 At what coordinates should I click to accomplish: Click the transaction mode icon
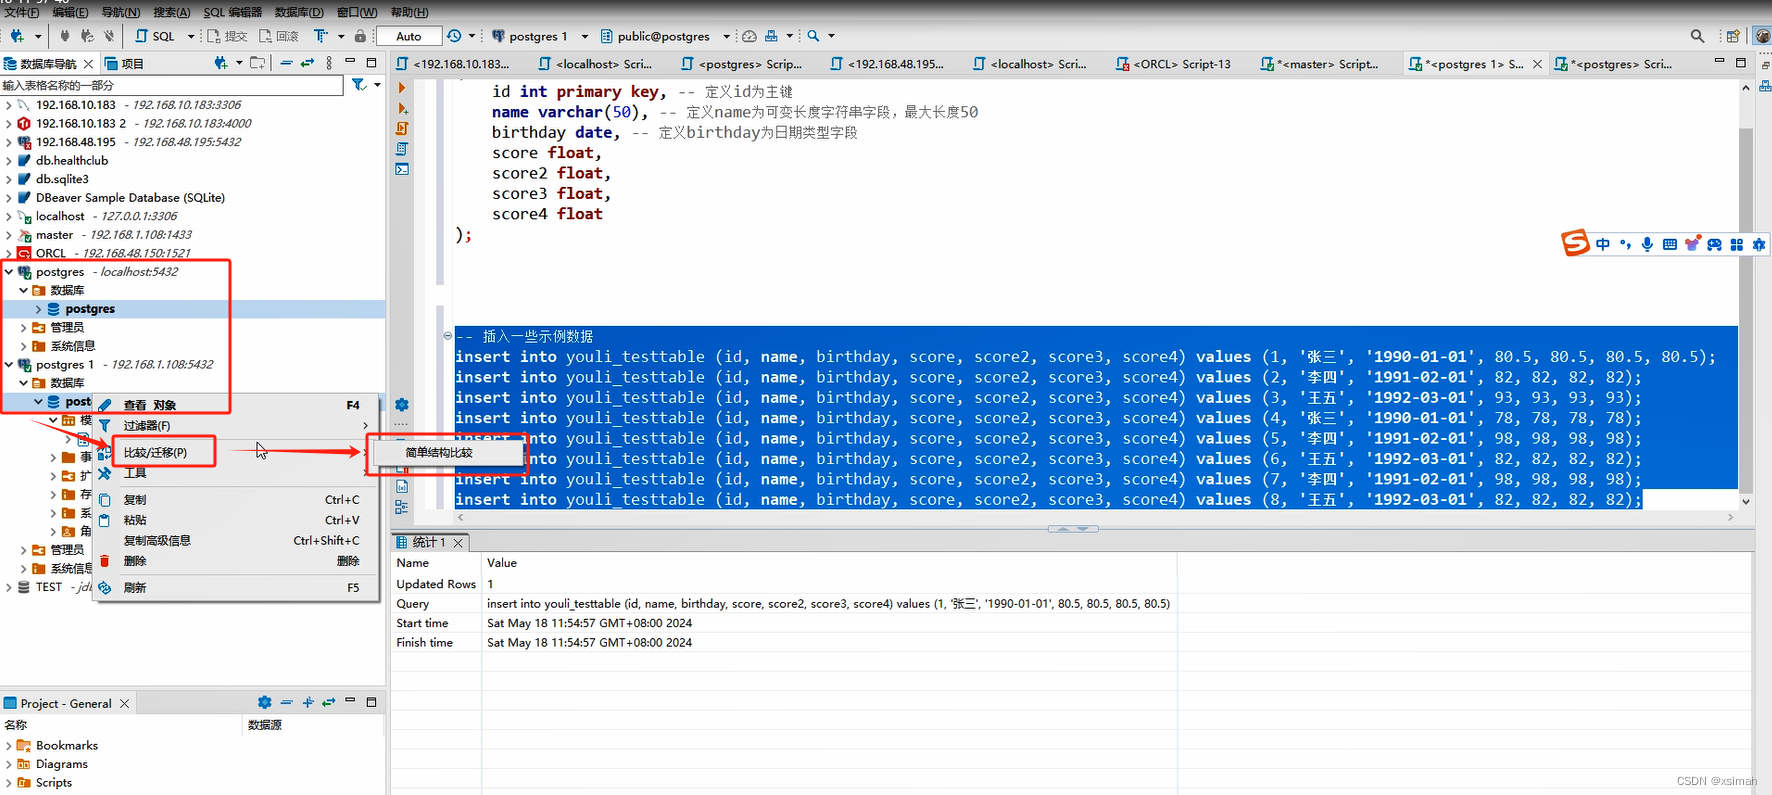[x=321, y=36]
